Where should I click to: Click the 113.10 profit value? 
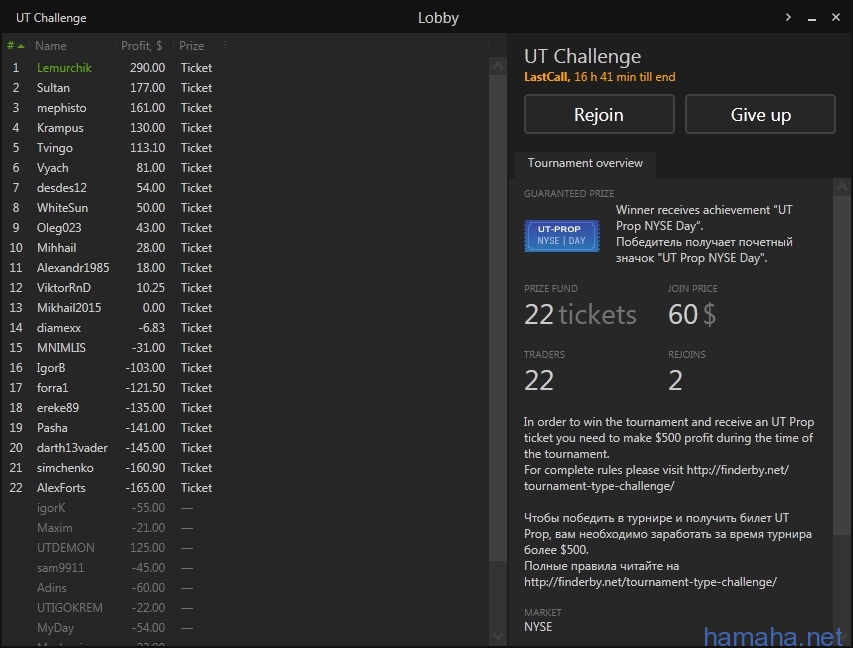coord(147,148)
